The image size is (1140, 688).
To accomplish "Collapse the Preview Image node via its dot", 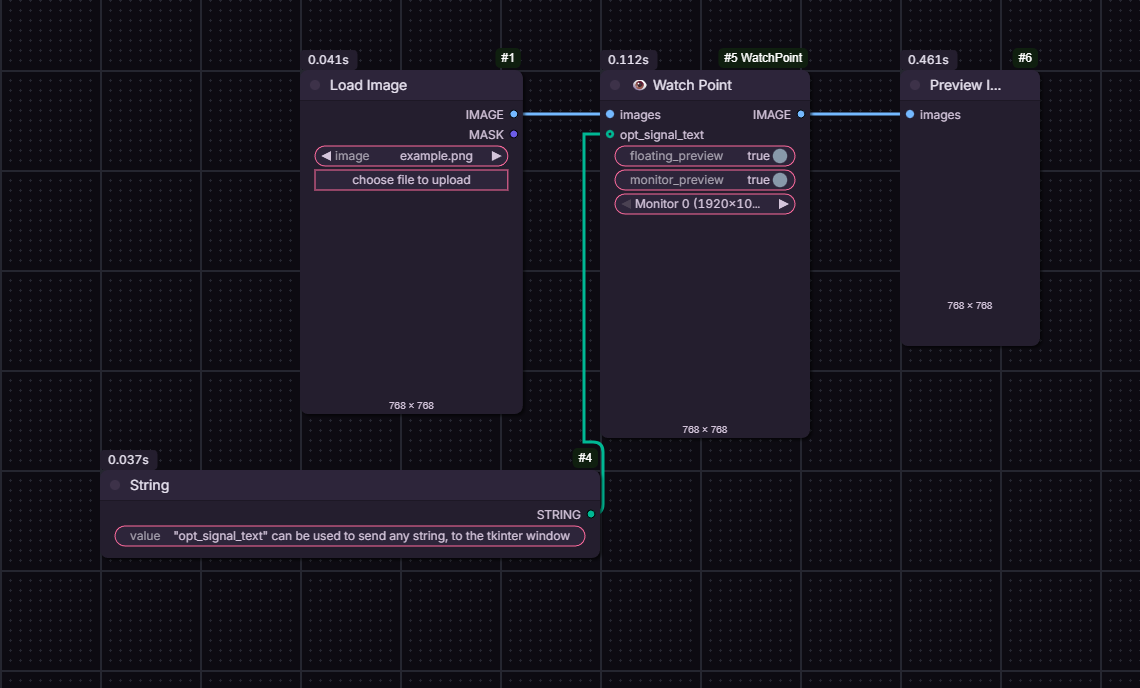I will click(x=915, y=85).
